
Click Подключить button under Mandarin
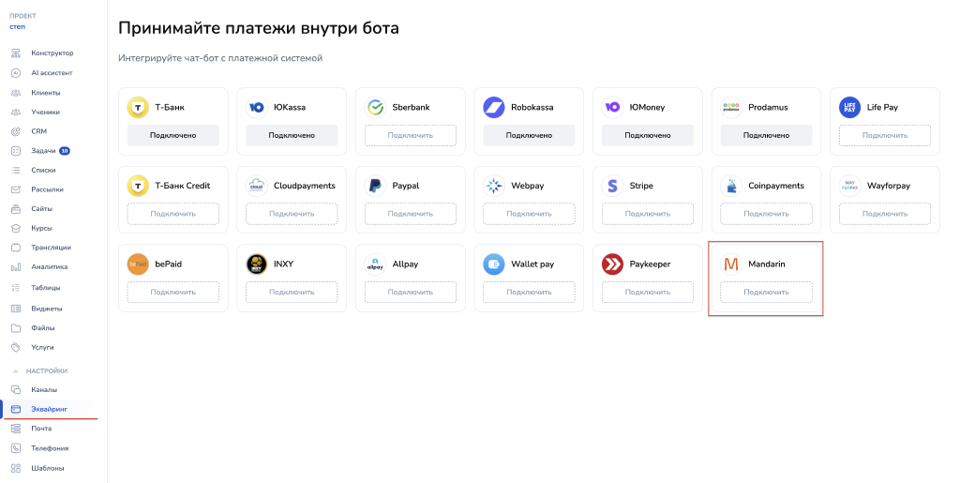pyautogui.click(x=766, y=292)
